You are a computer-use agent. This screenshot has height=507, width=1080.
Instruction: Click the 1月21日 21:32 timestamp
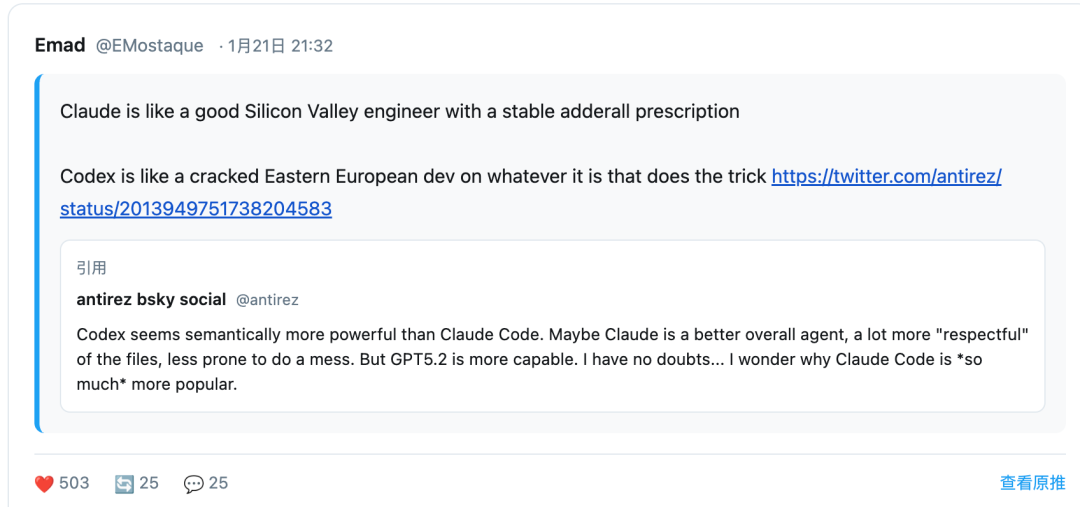coord(280,46)
